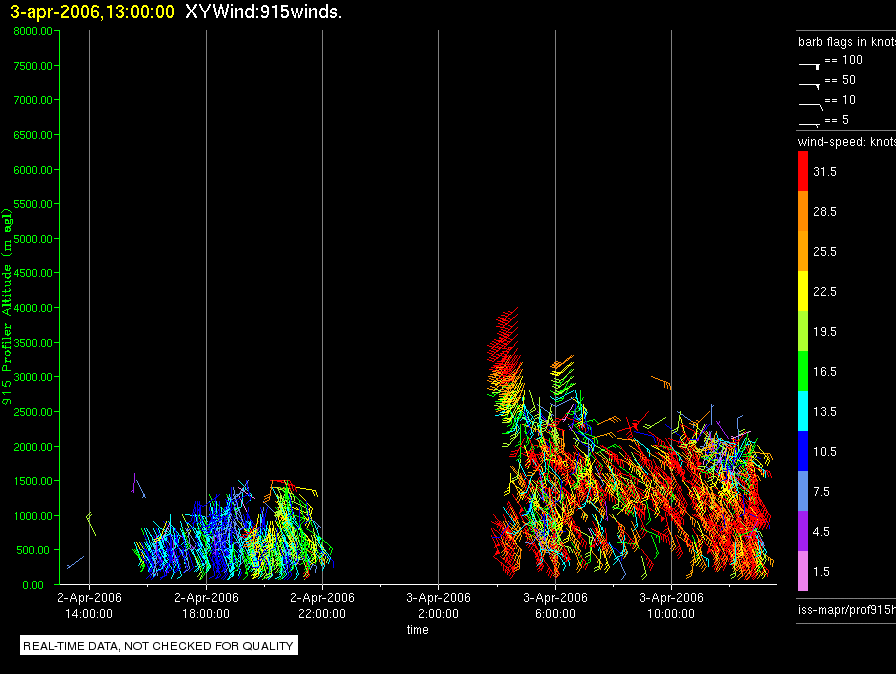The width and height of the screenshot is (896, 674).
Task: Click the 'time' x-axis label
Action: (x=418, y=629)
